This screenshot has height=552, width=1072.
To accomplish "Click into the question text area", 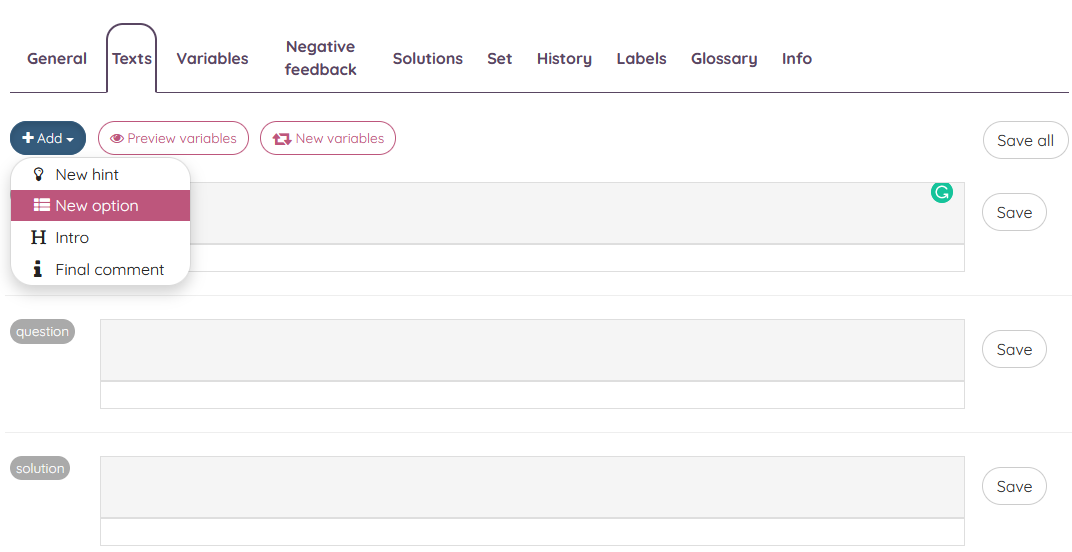I will 532,350.
